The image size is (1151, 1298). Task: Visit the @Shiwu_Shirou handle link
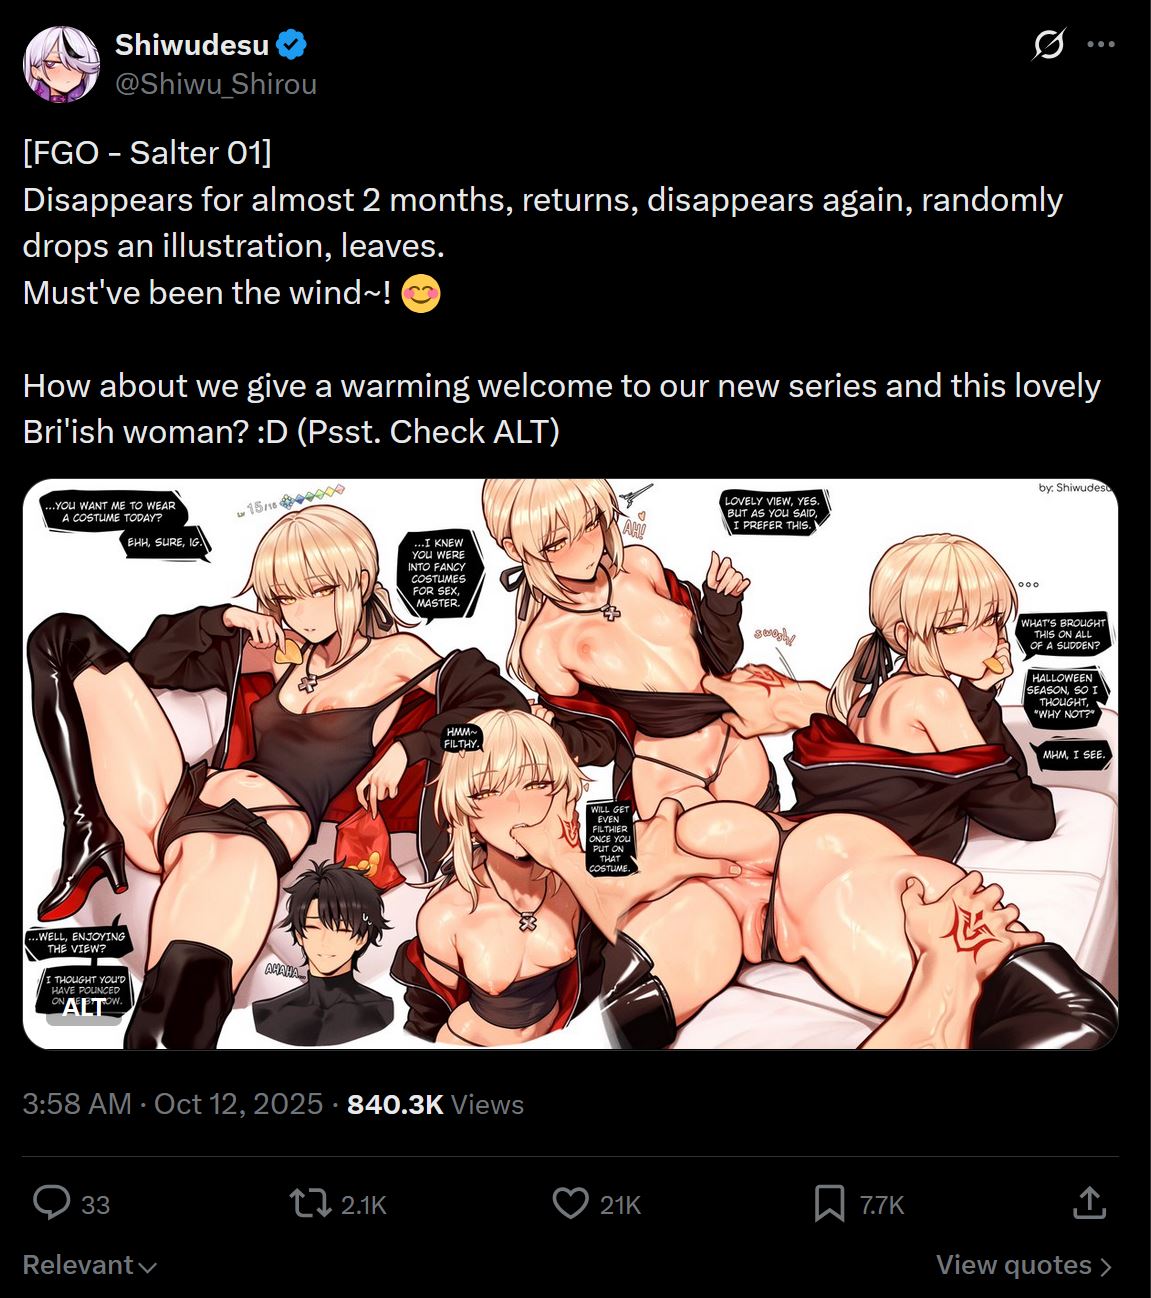216,84
